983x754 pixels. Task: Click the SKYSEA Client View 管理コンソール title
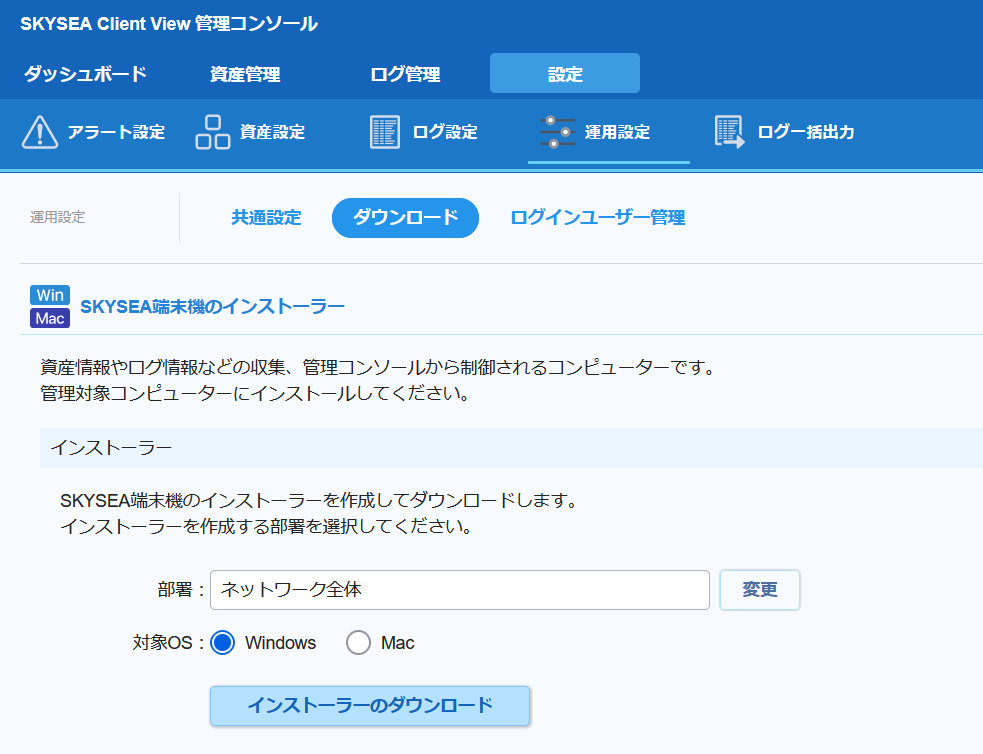coord(169,24)
